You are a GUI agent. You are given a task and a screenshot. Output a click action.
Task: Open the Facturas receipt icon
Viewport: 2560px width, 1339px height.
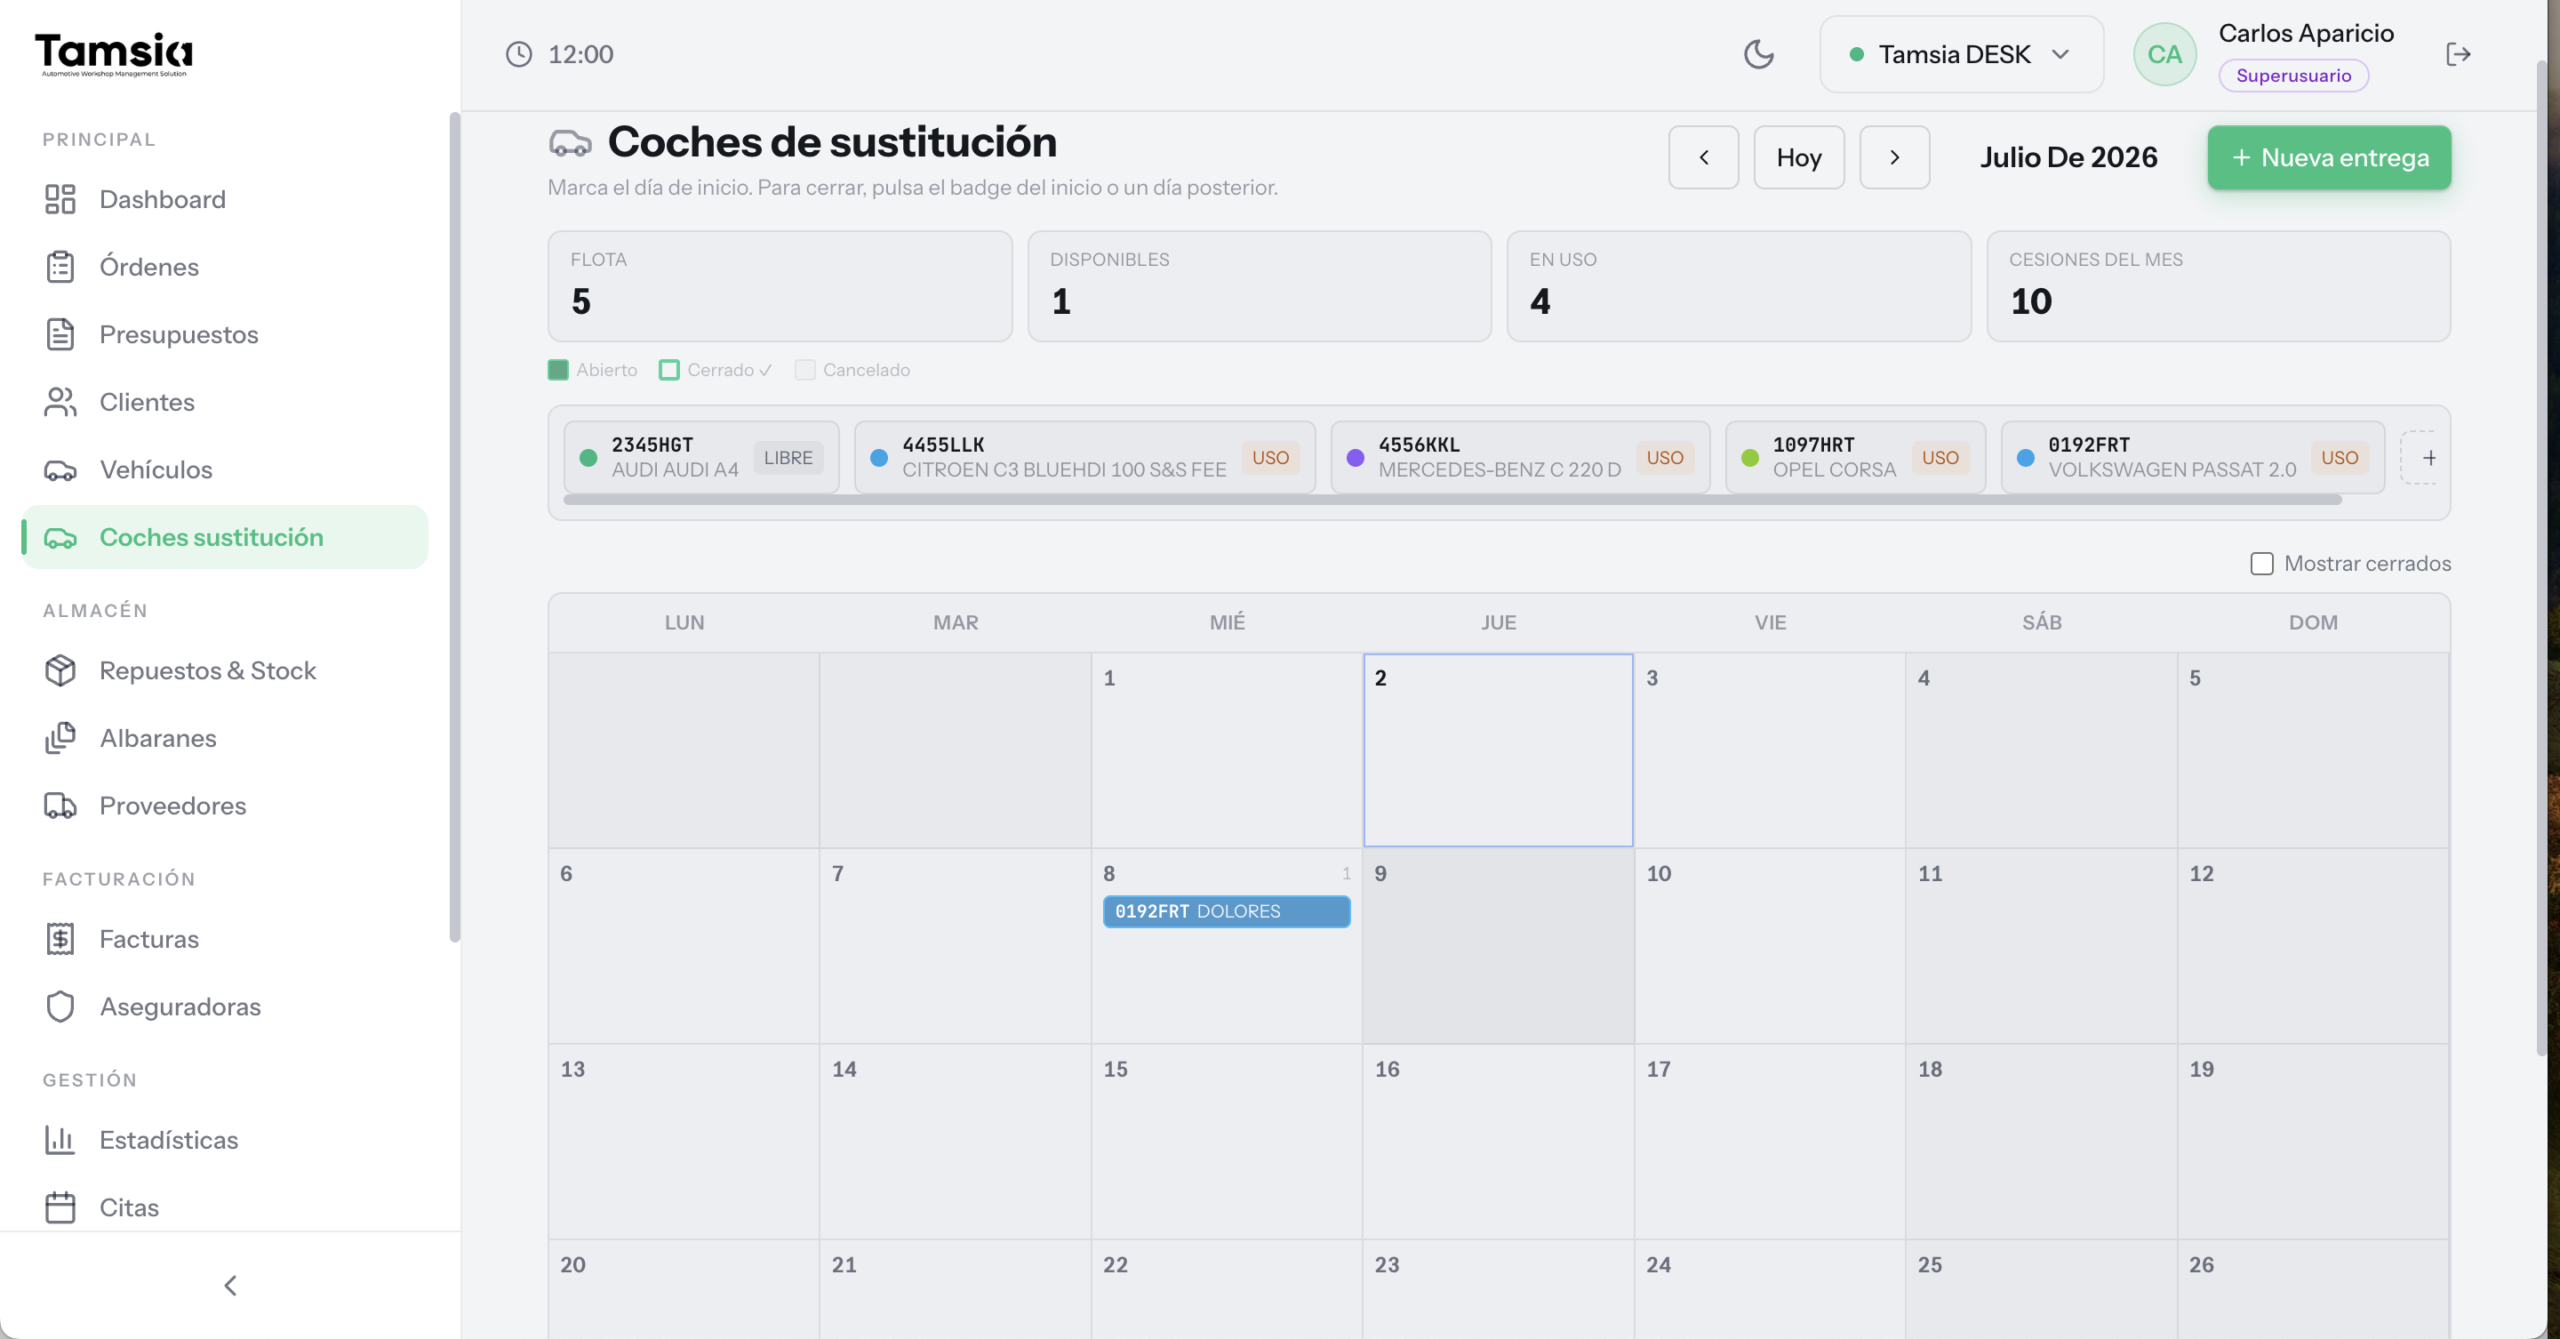tap(60, 939)
